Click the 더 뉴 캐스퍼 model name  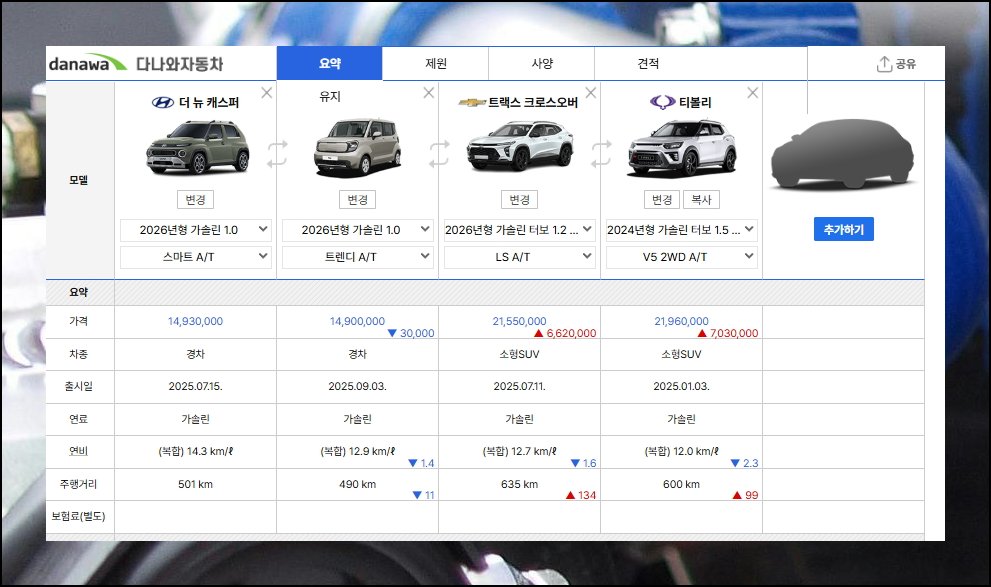(209, 102)
